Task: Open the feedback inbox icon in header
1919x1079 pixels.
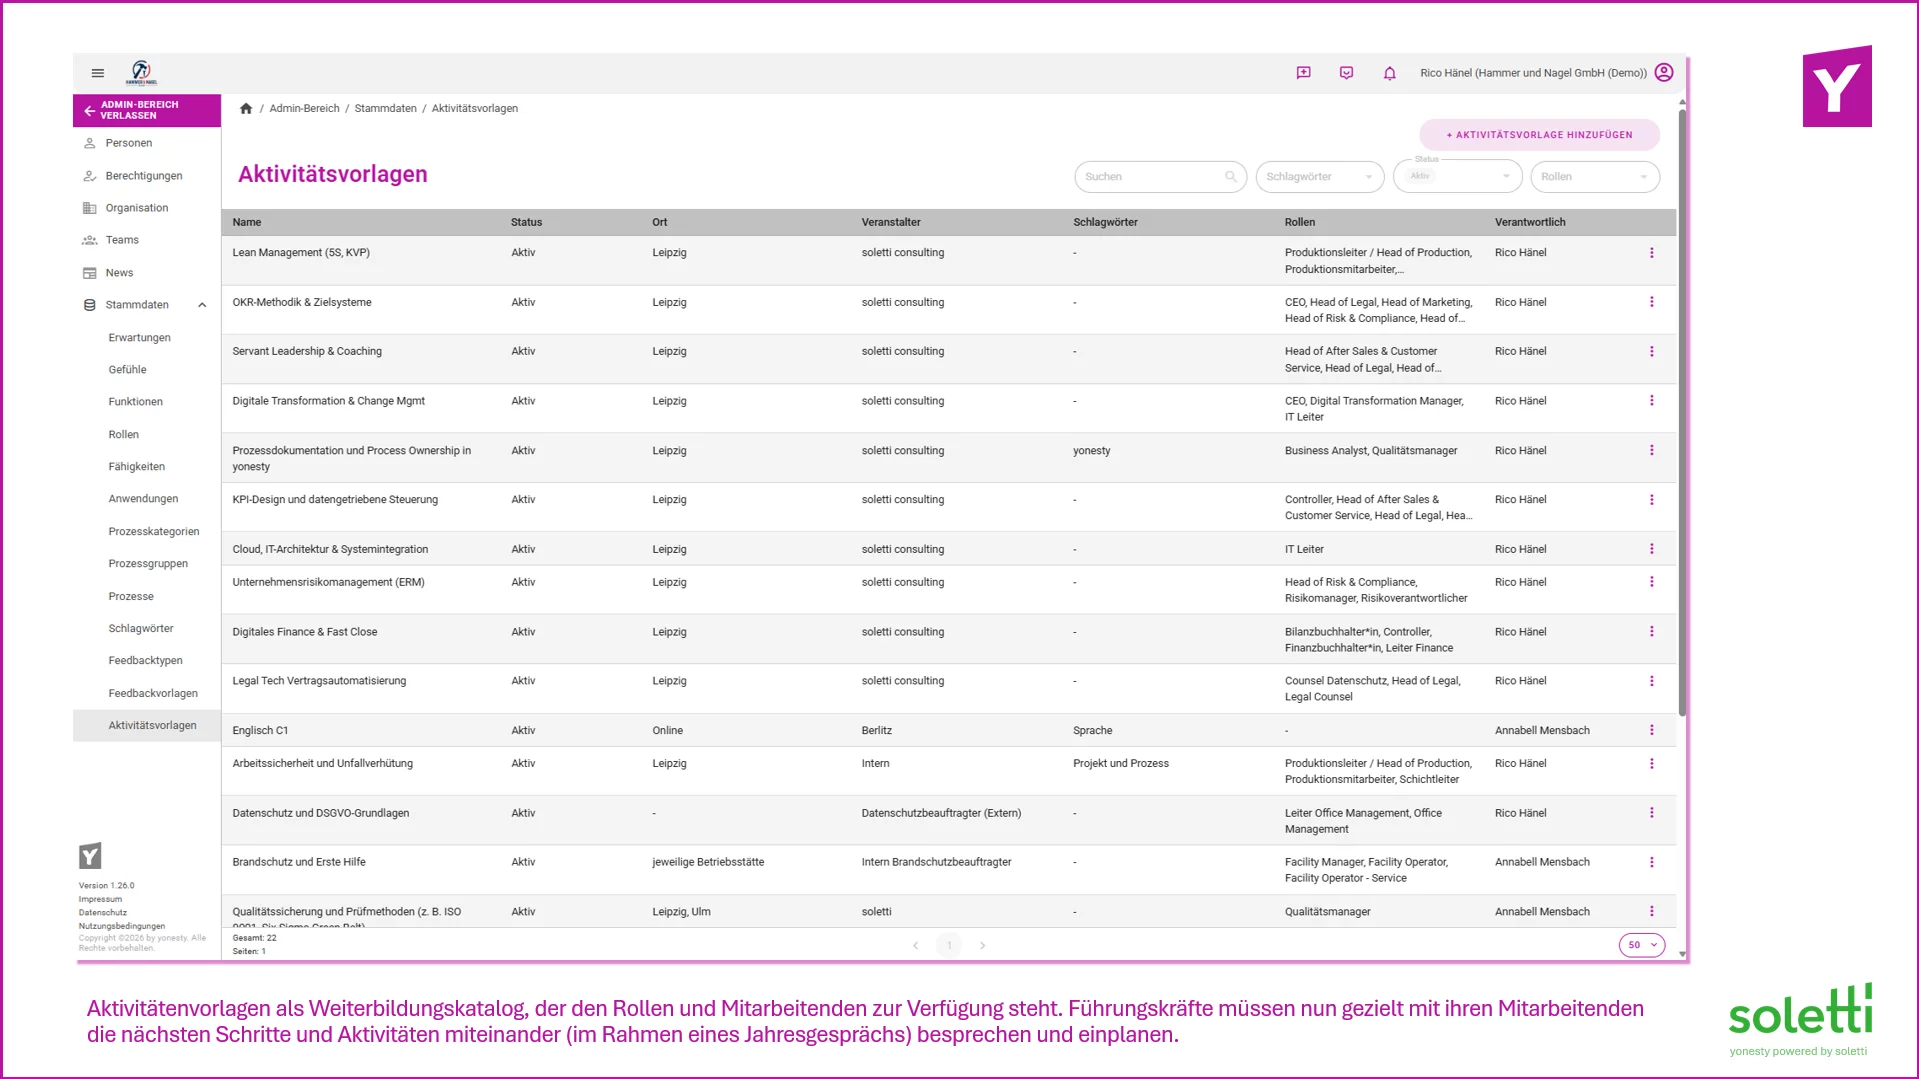Action: pyautogui.click(x=1346, y=73)
